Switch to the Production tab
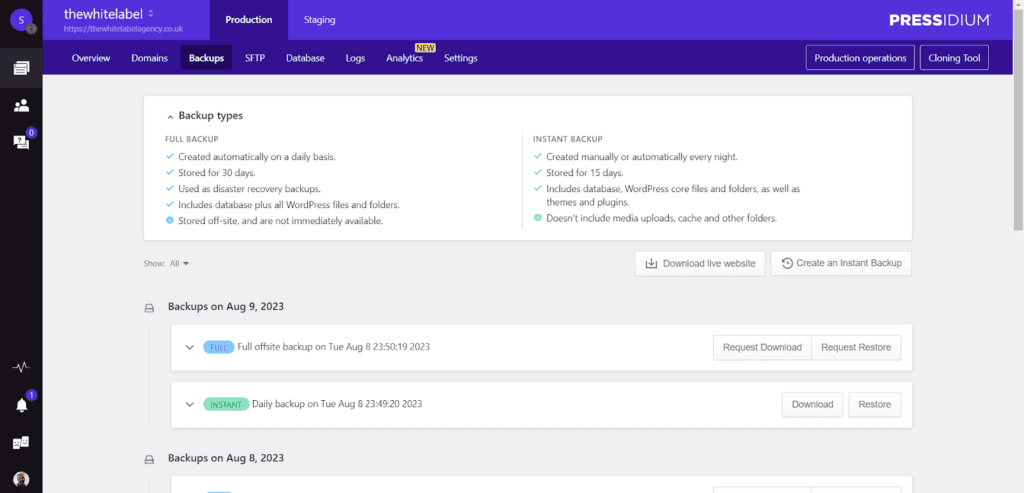1024x493 pixels. click(x=249, y=20)
